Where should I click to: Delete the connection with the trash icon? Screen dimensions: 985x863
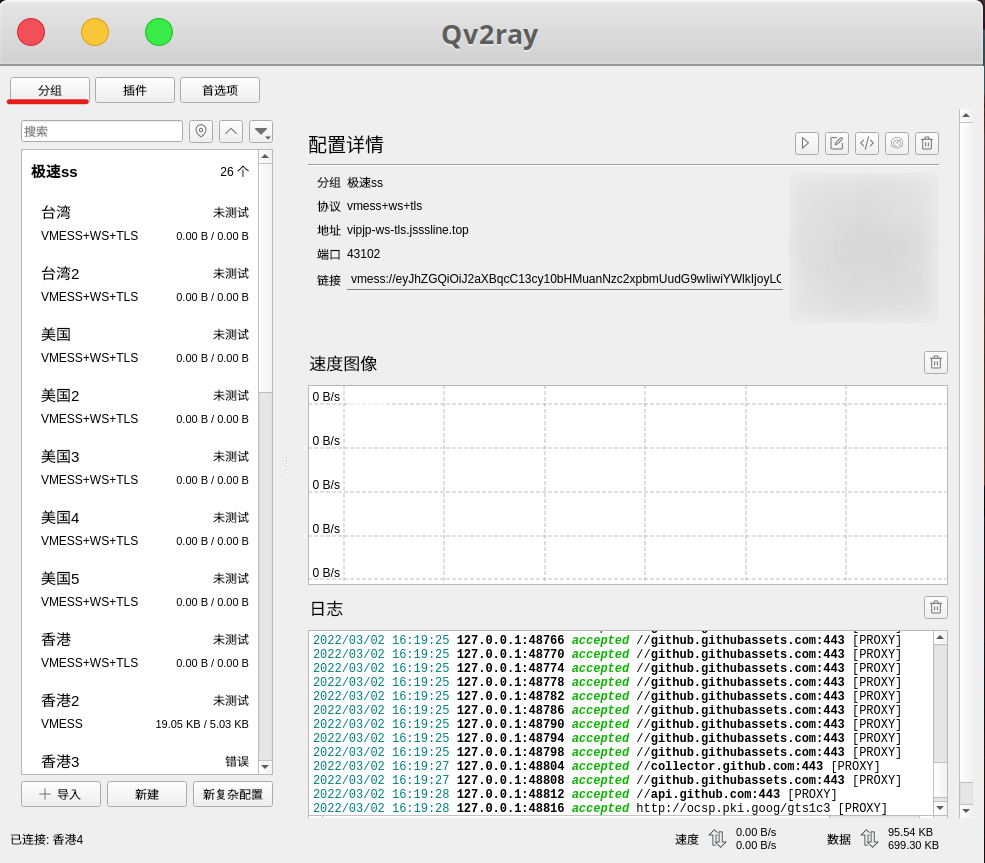pos(927,143)
